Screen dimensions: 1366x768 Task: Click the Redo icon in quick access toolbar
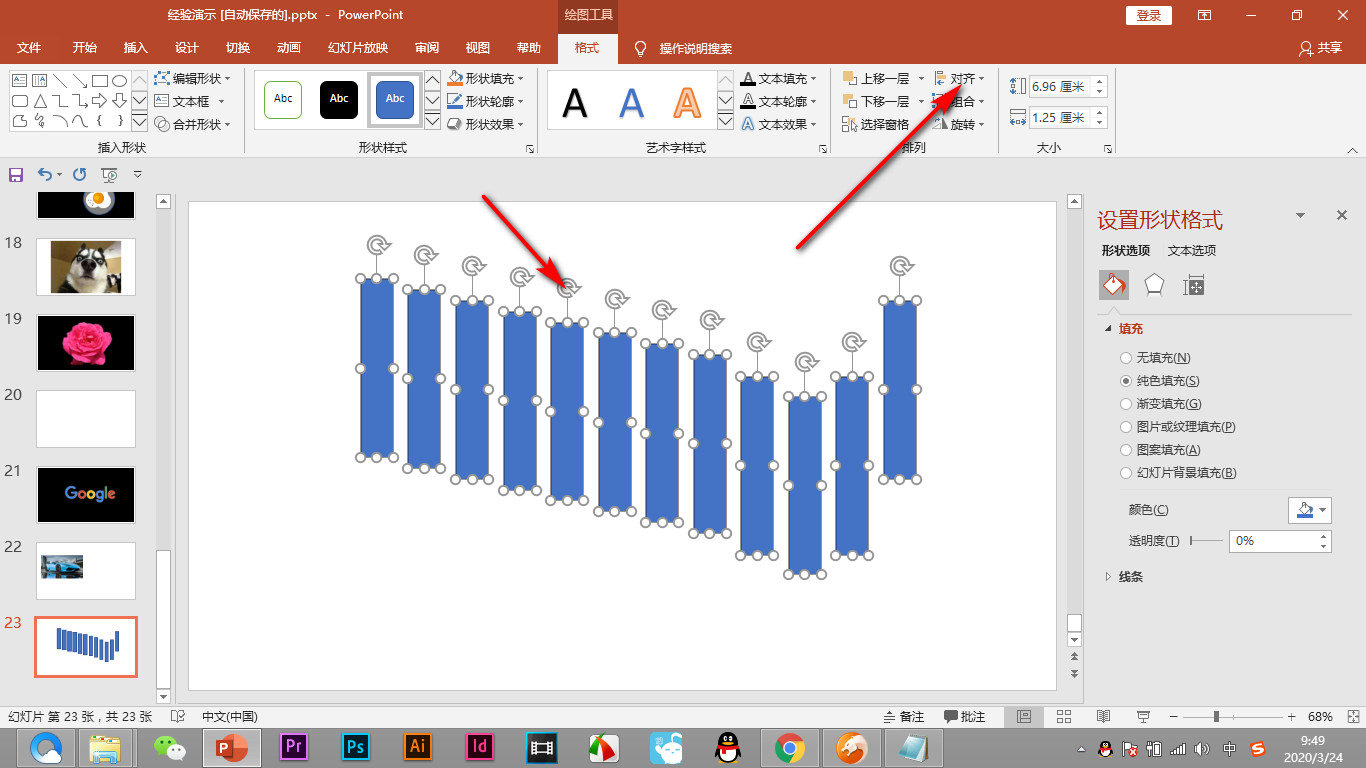[x=80, y=174]
